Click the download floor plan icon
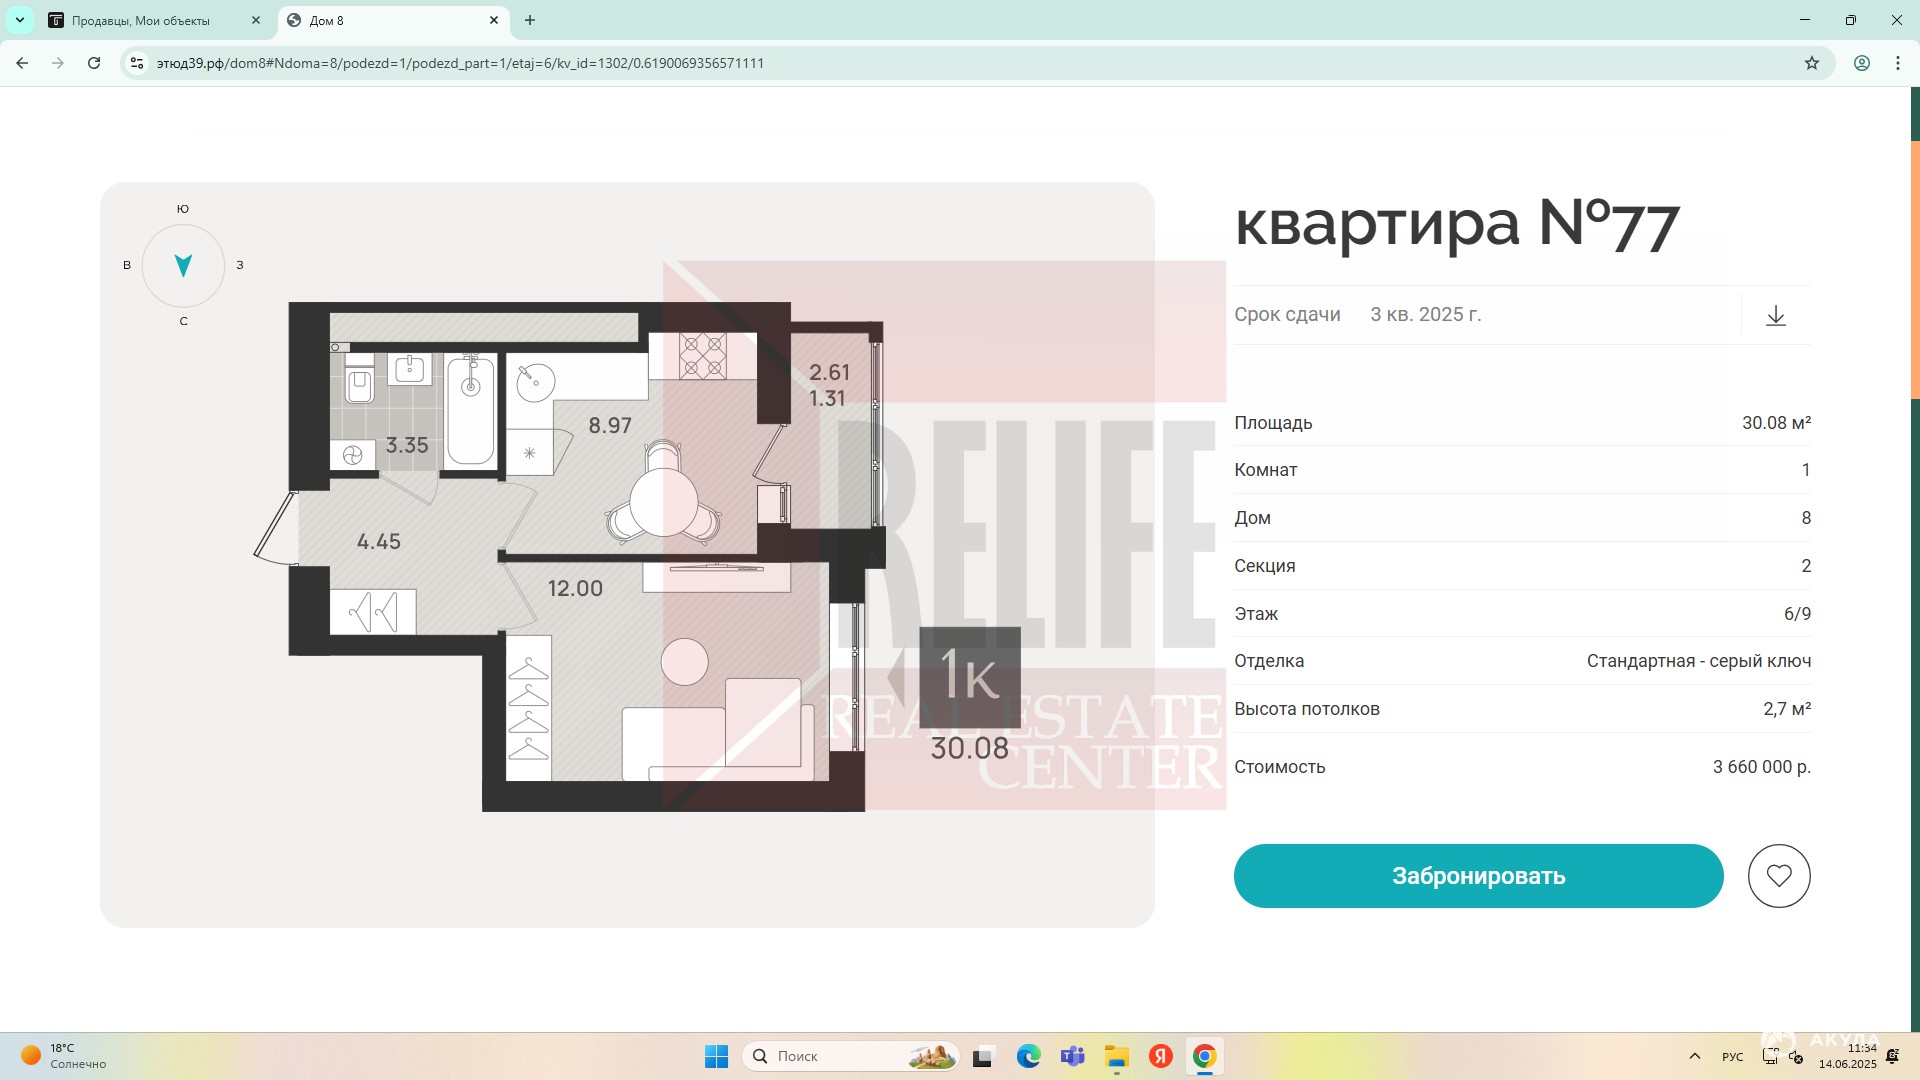The width and height of the screenshot is (1920, 1080). coord(1775,316)
